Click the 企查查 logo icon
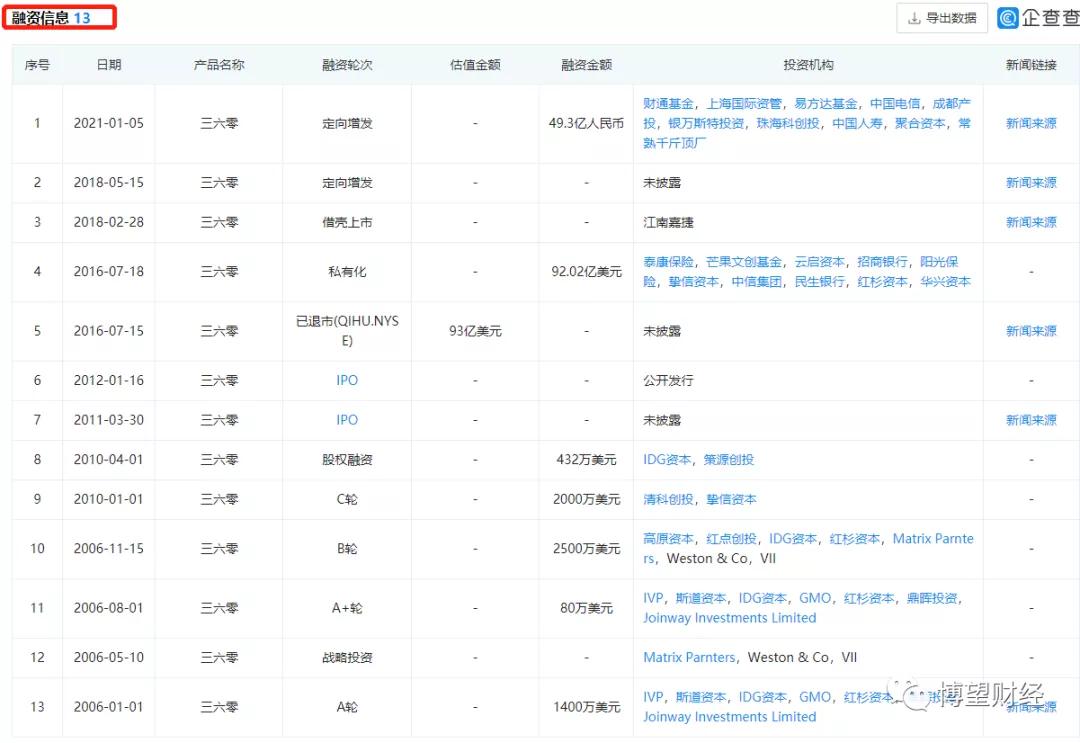Image resolution: width=1080 pixels, height=743 pixels. click(1008, 18)
